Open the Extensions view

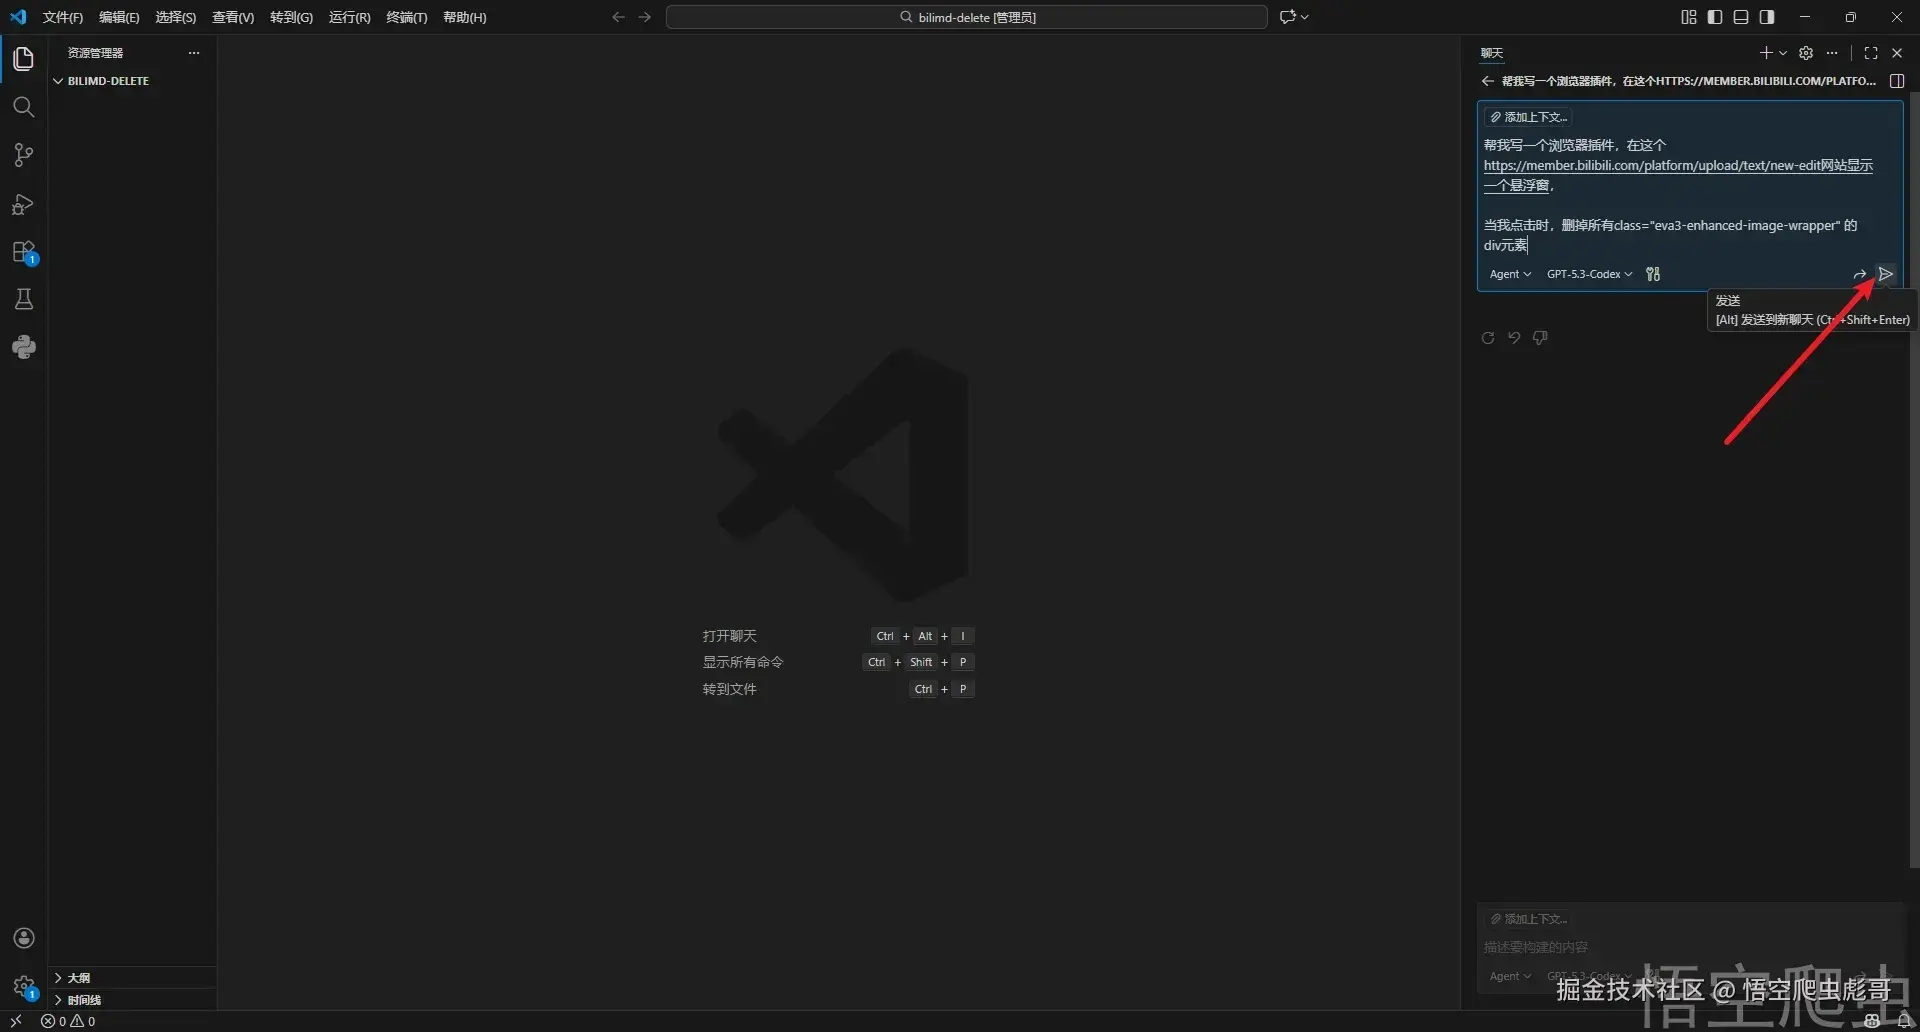pyautogui.click(x=24, y=252)
